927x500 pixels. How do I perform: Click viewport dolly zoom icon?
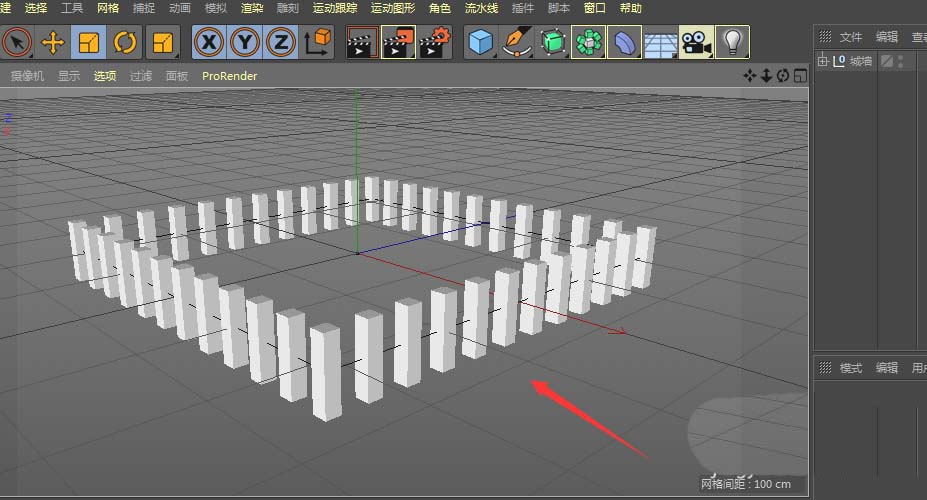766,76
